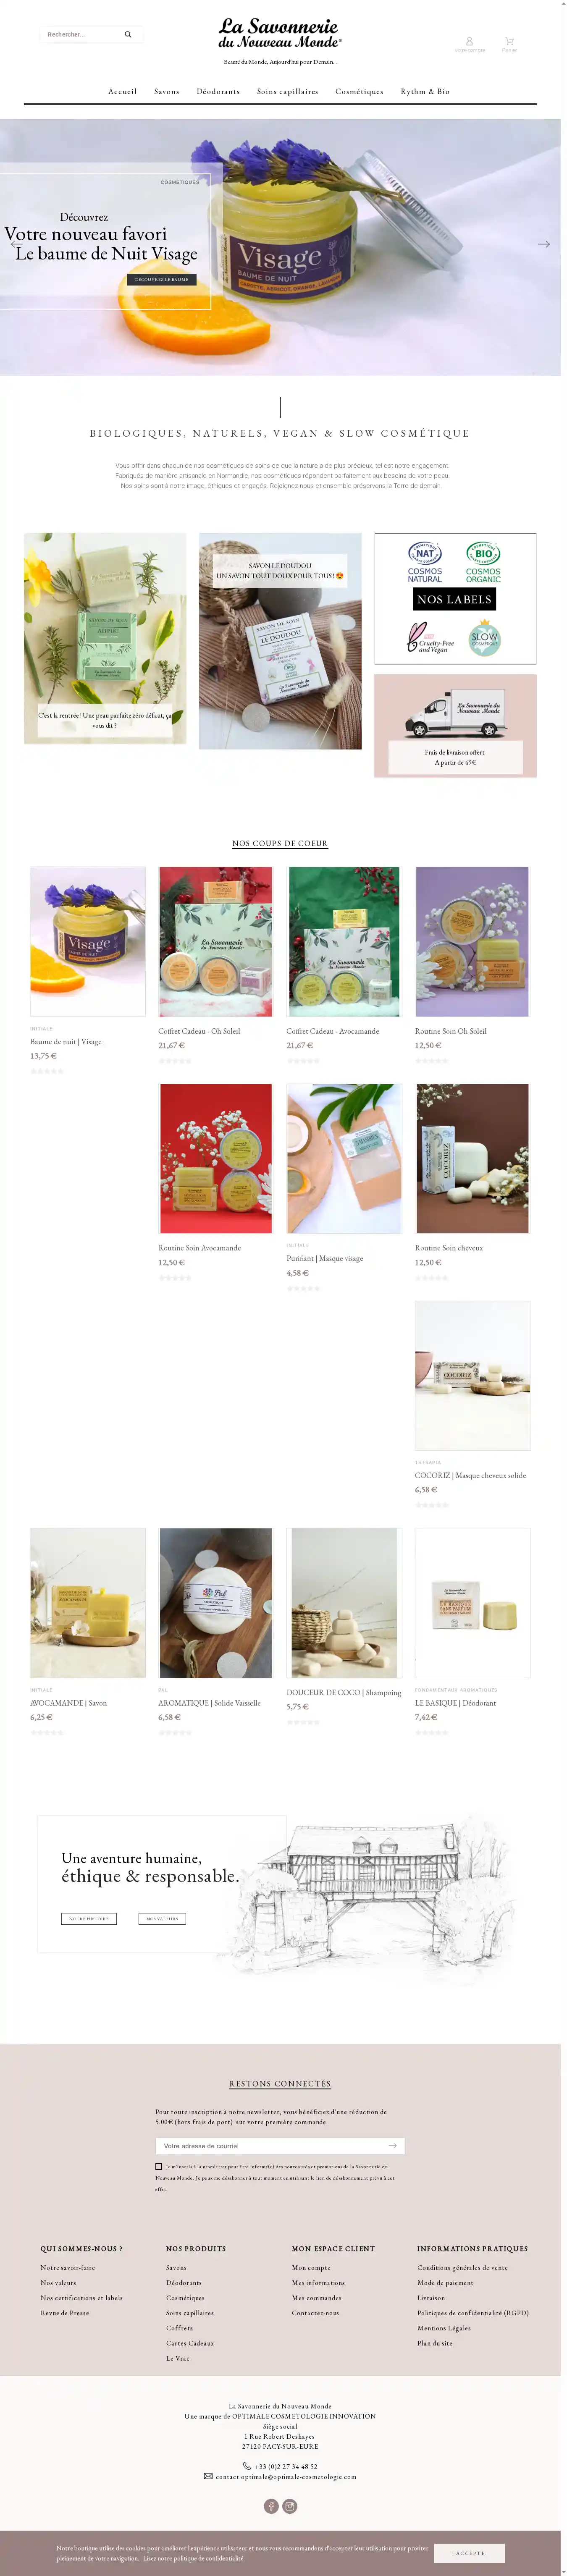Follow the Conditions générales de vente link
This screenshot has width=567, height=2576.
pyautogui.click(x=462, y=2267)
